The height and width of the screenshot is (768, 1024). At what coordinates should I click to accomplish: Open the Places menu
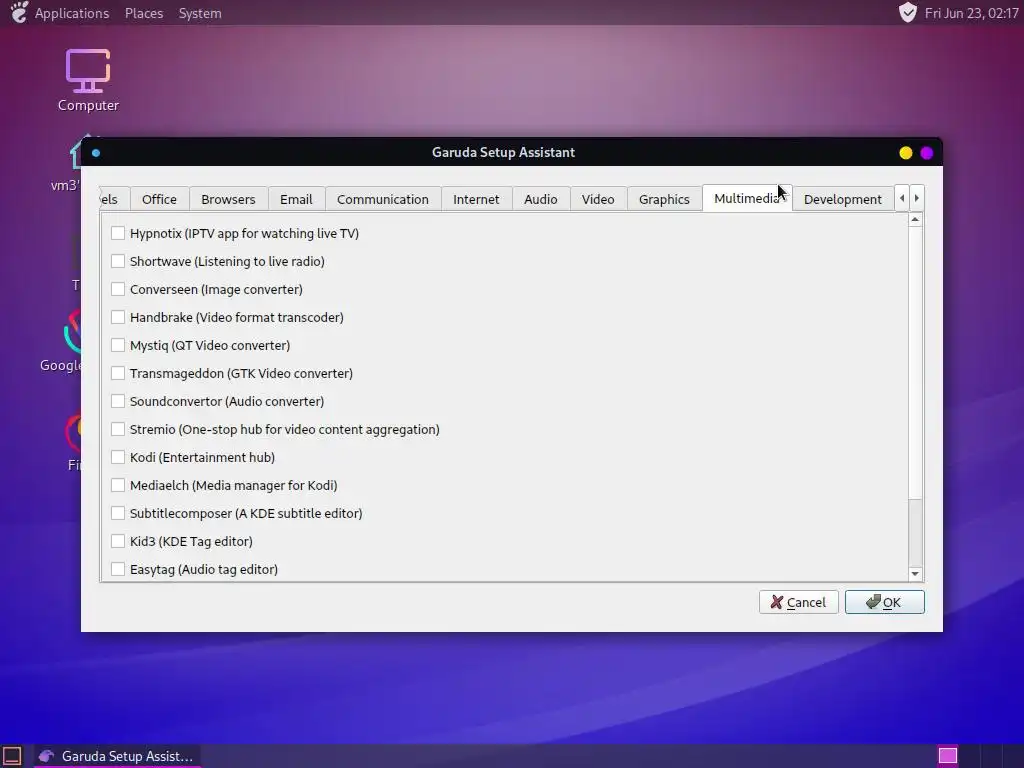(x=144, y=13)
